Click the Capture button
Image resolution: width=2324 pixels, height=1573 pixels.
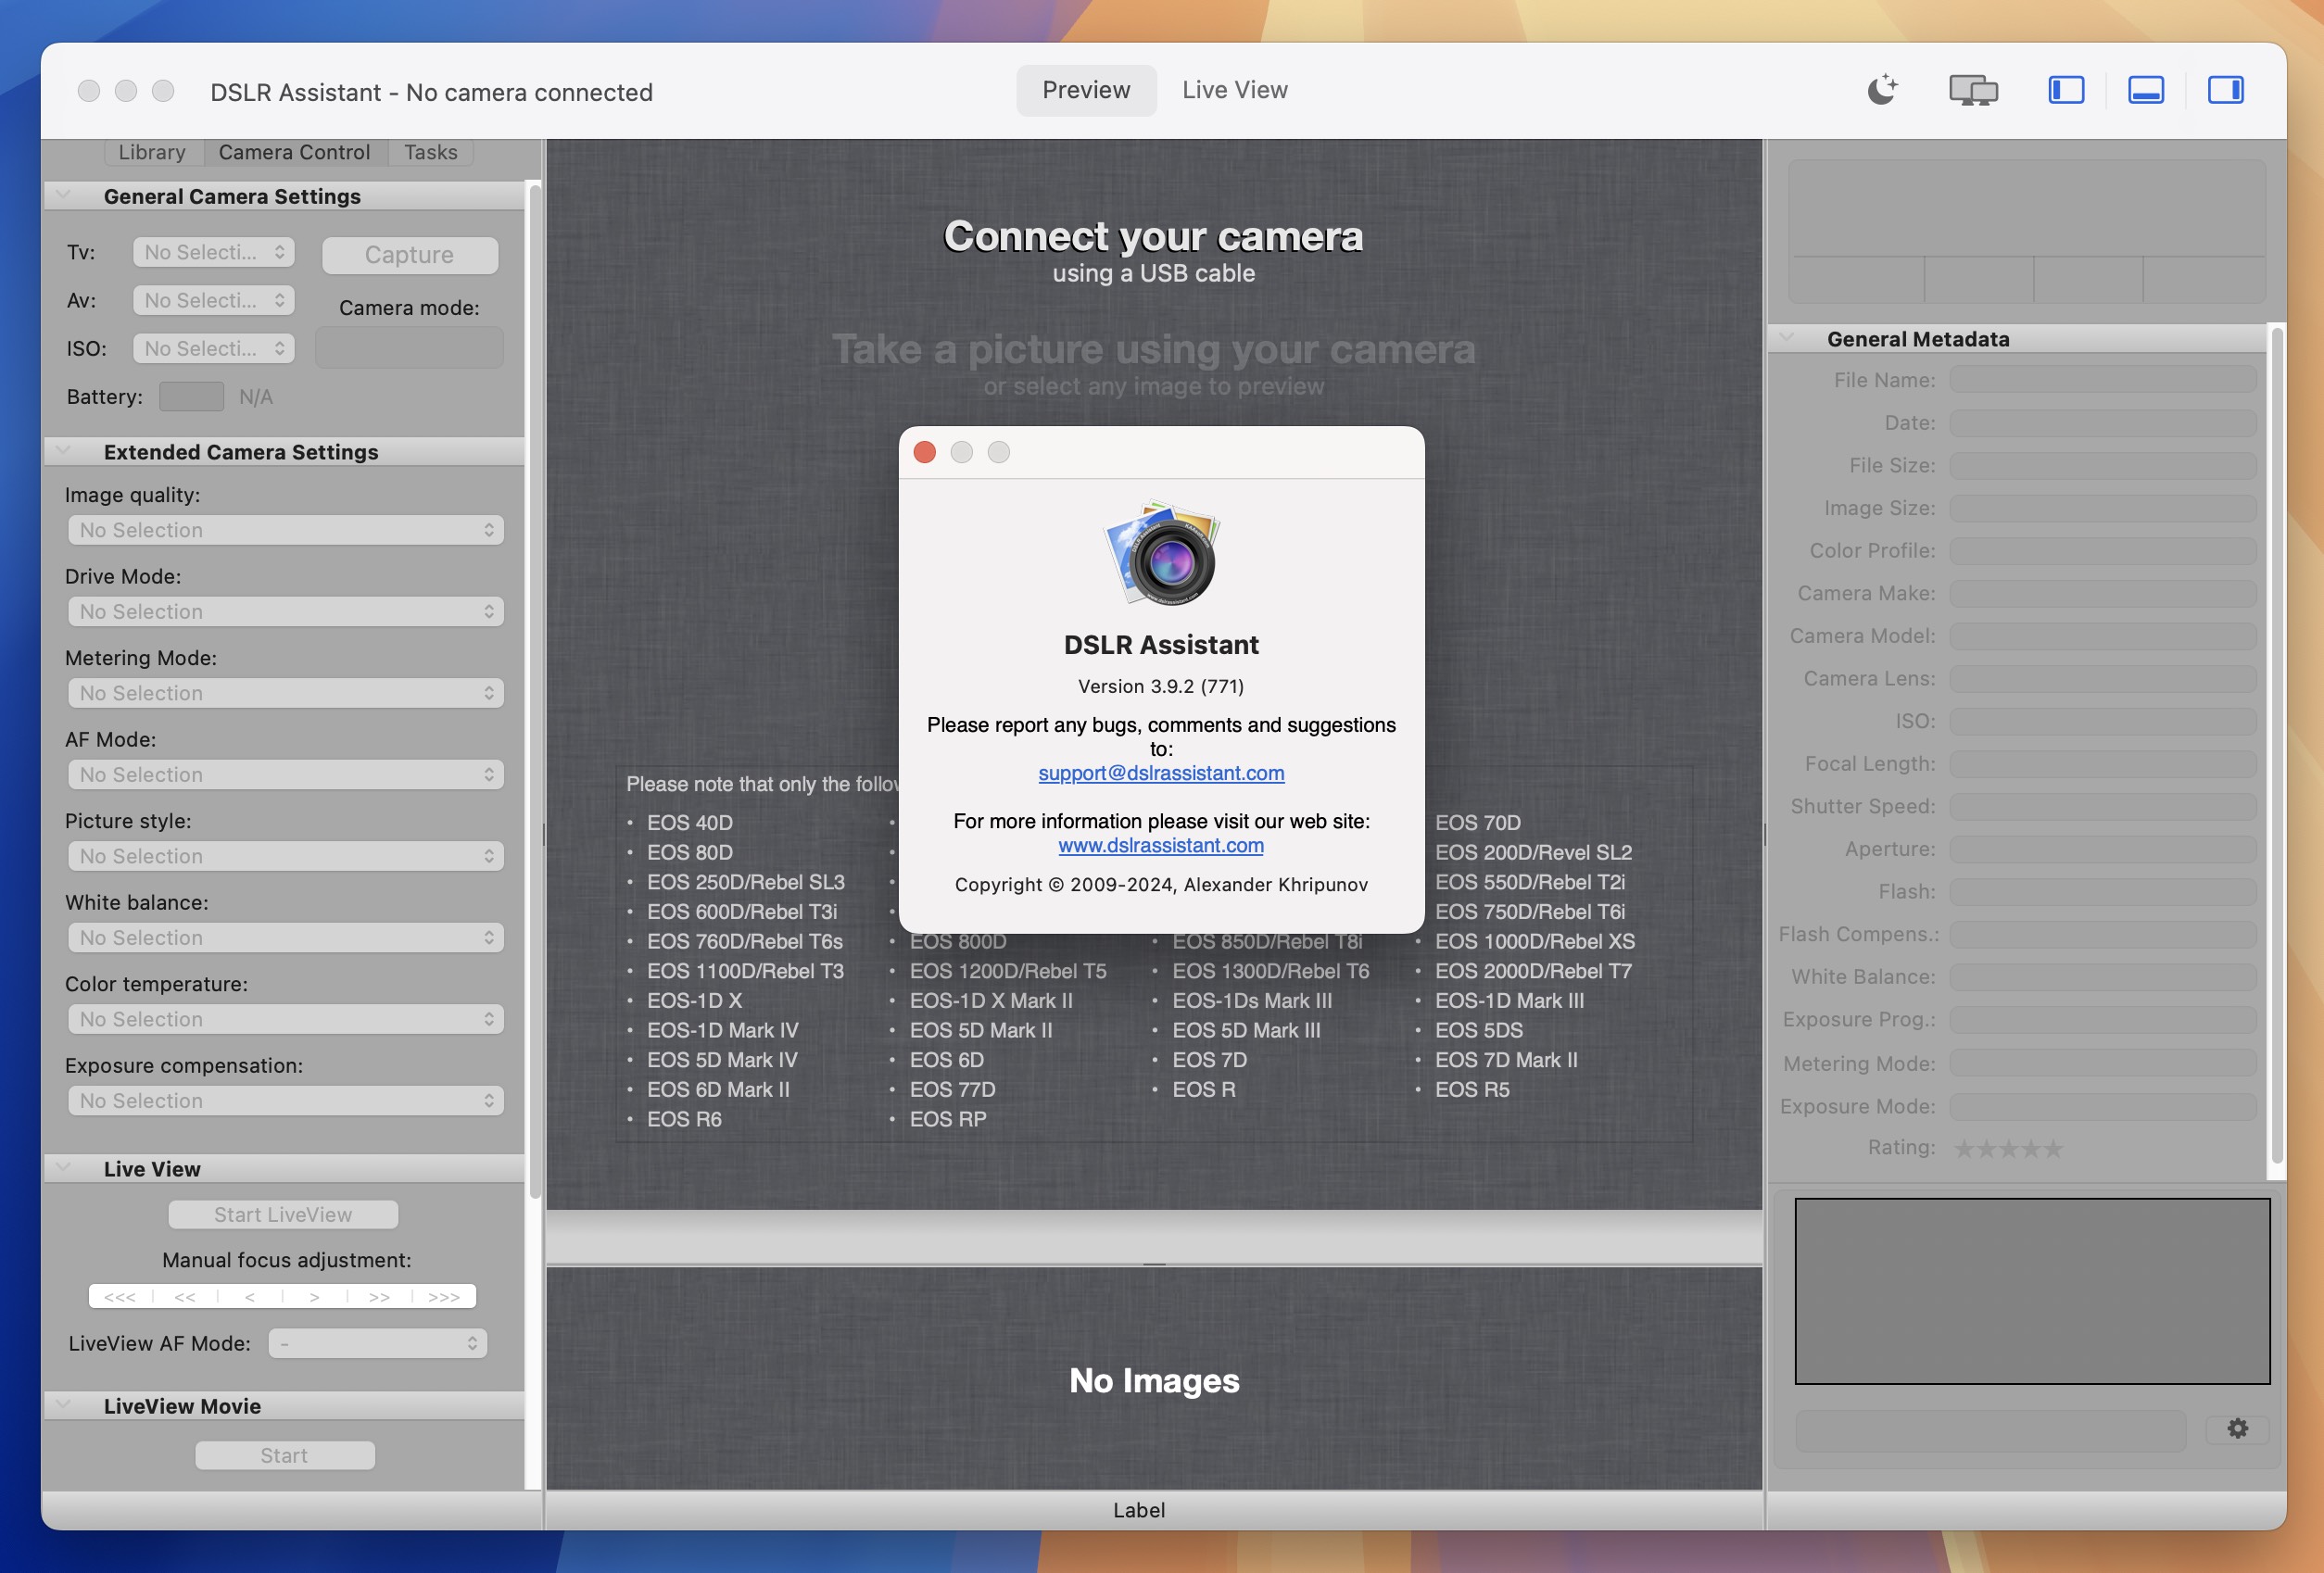pos(409,255)
